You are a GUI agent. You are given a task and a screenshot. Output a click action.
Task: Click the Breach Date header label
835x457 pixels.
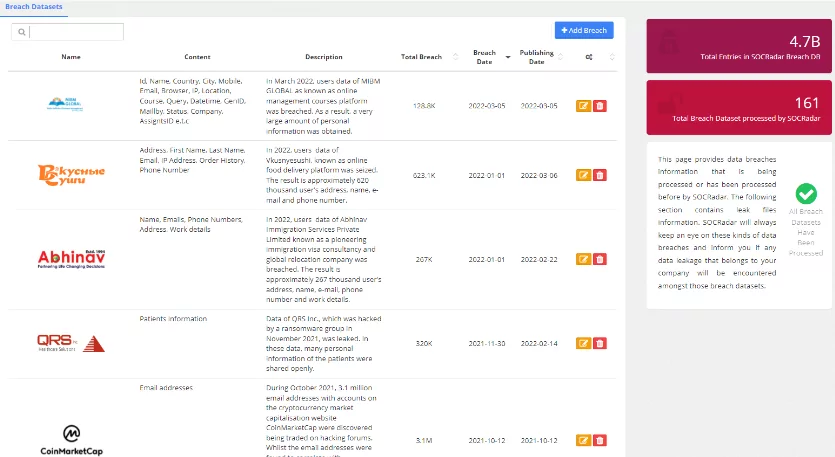(x=484, y=57)
